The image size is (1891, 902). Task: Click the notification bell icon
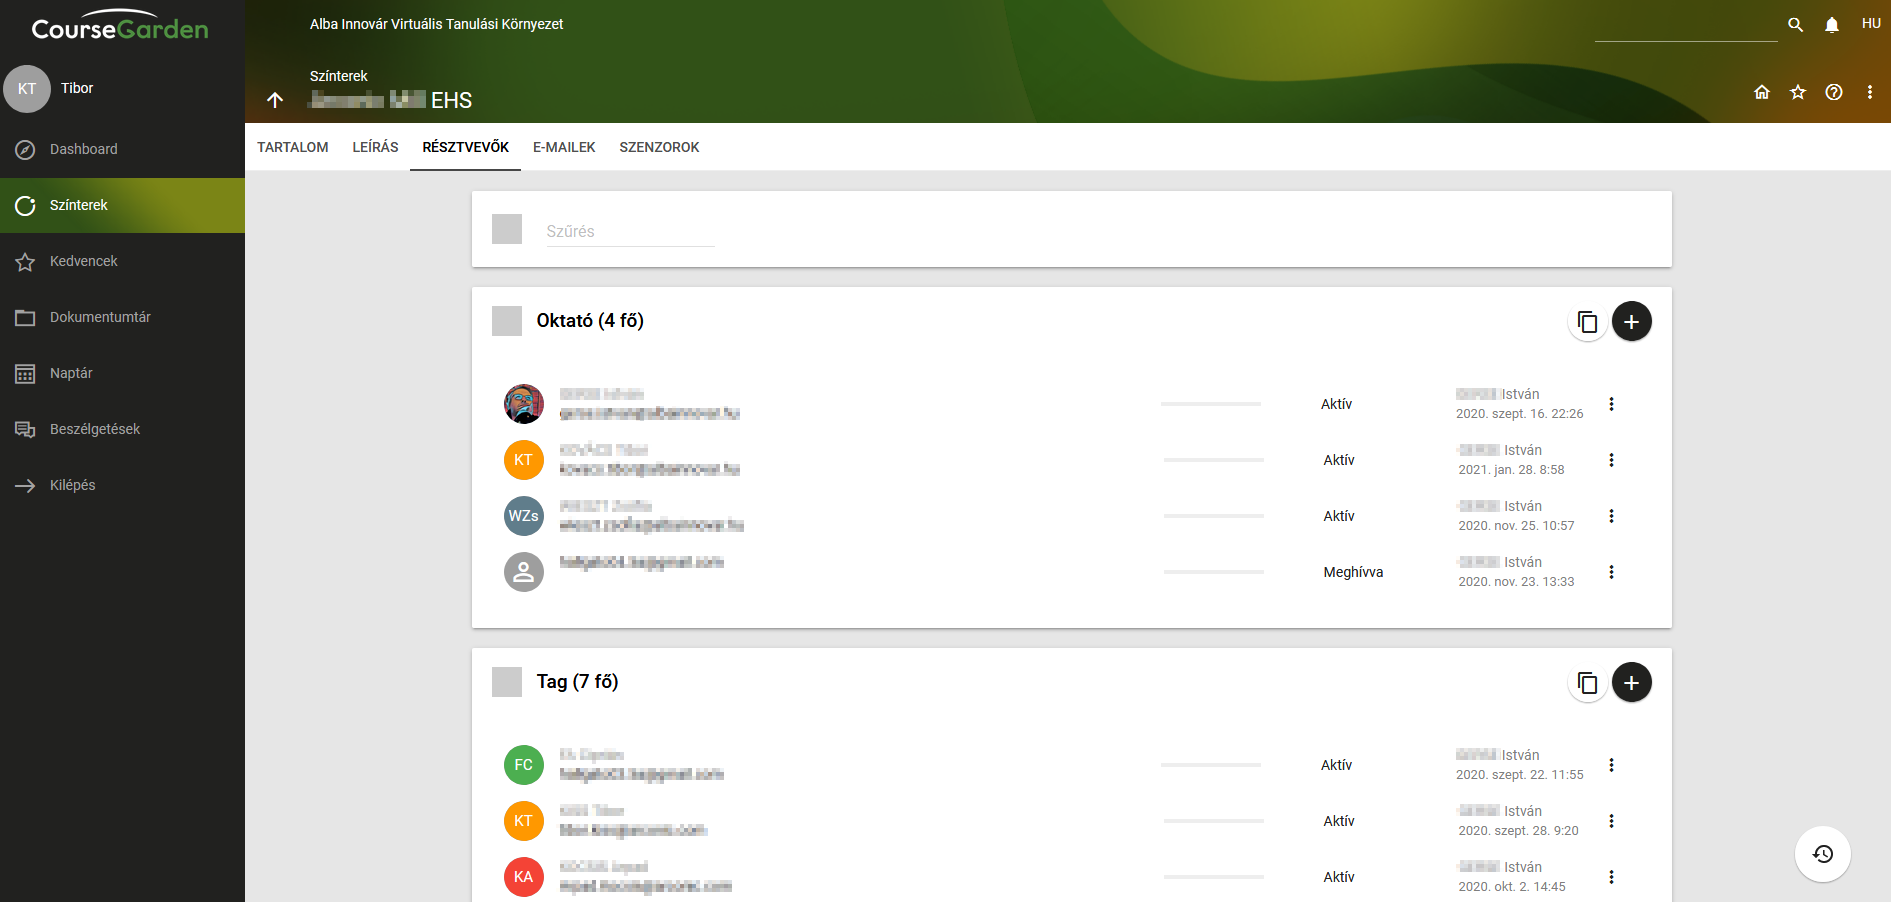click(1831, 25)
